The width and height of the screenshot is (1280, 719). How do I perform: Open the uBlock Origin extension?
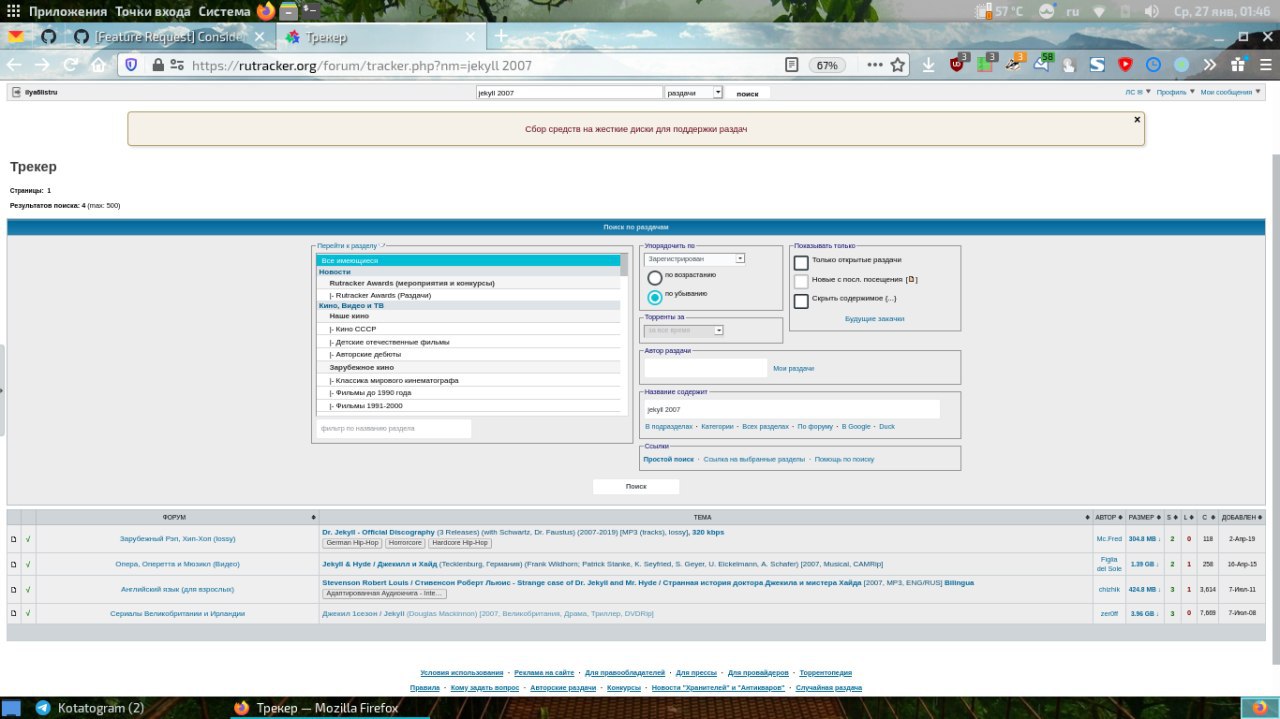[x=957, y=65]
